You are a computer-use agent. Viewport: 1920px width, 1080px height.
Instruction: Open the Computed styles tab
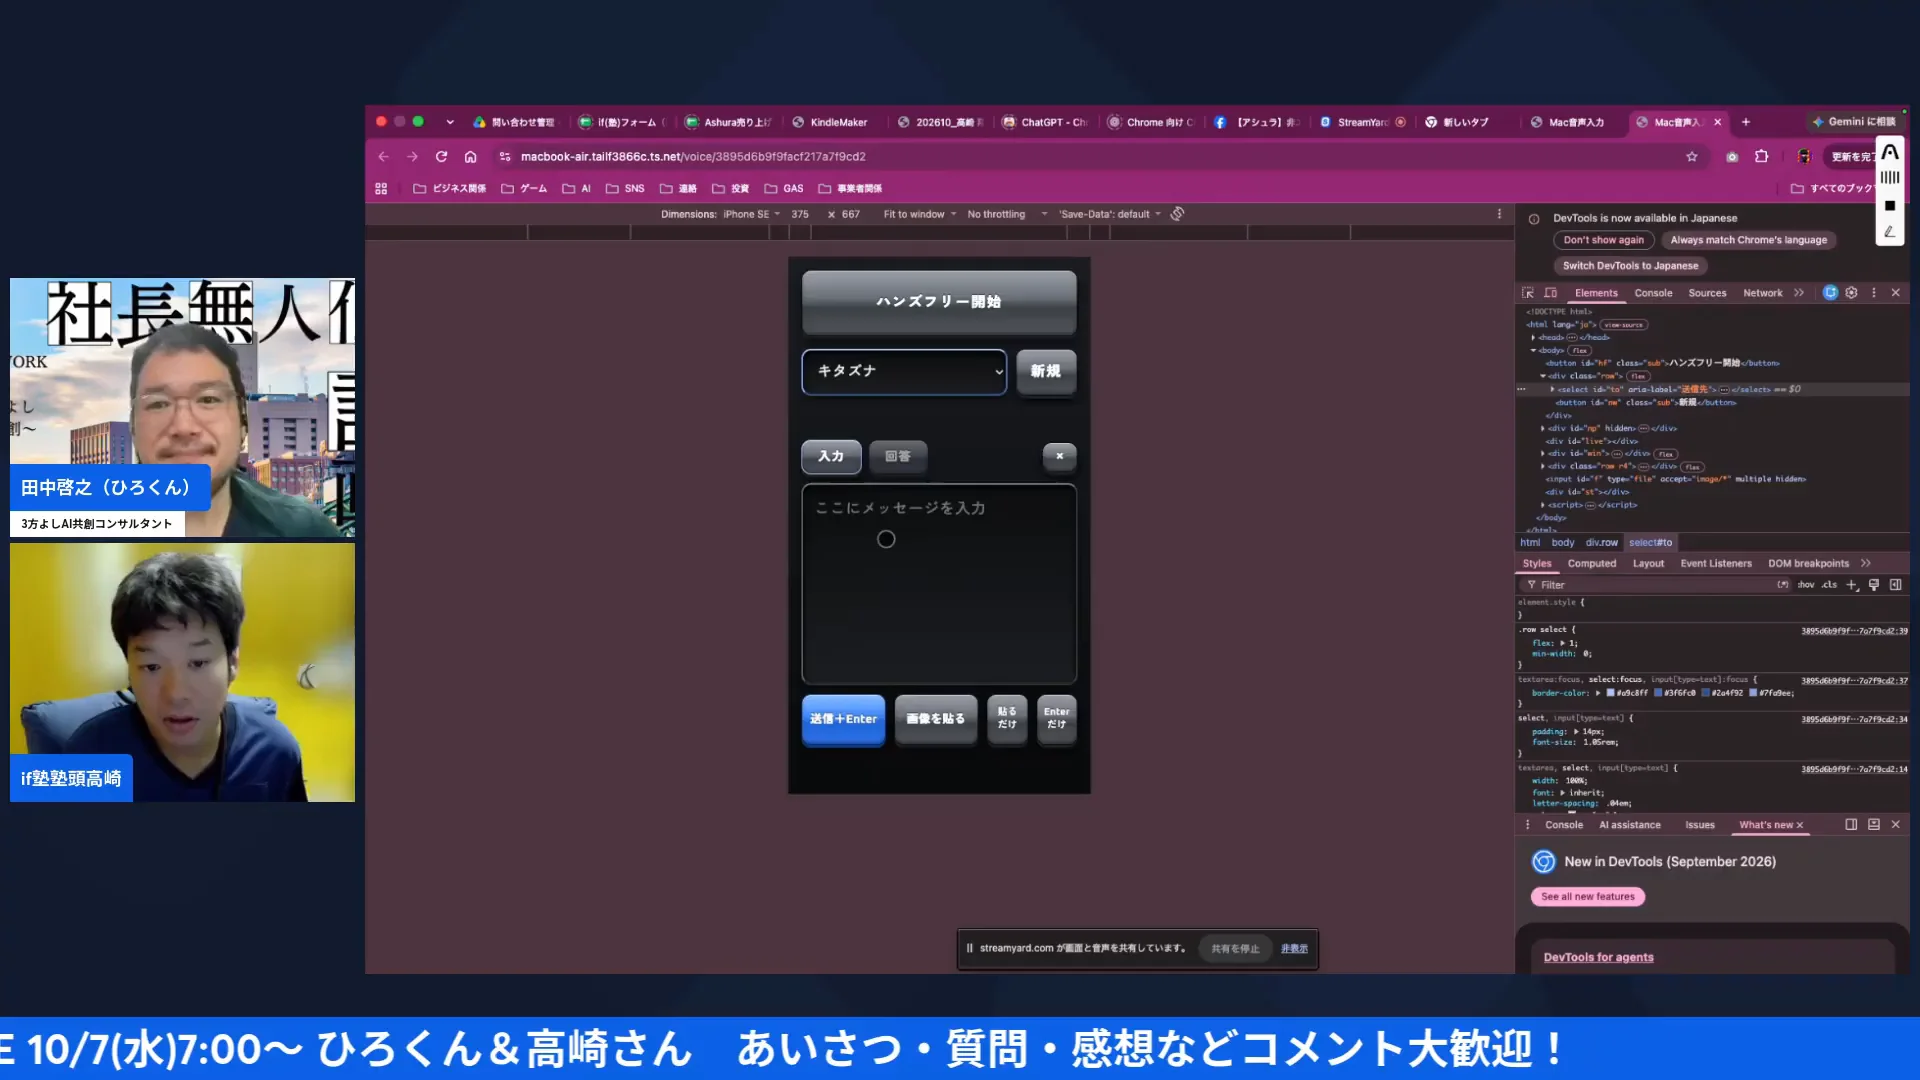click(1592, 564)
